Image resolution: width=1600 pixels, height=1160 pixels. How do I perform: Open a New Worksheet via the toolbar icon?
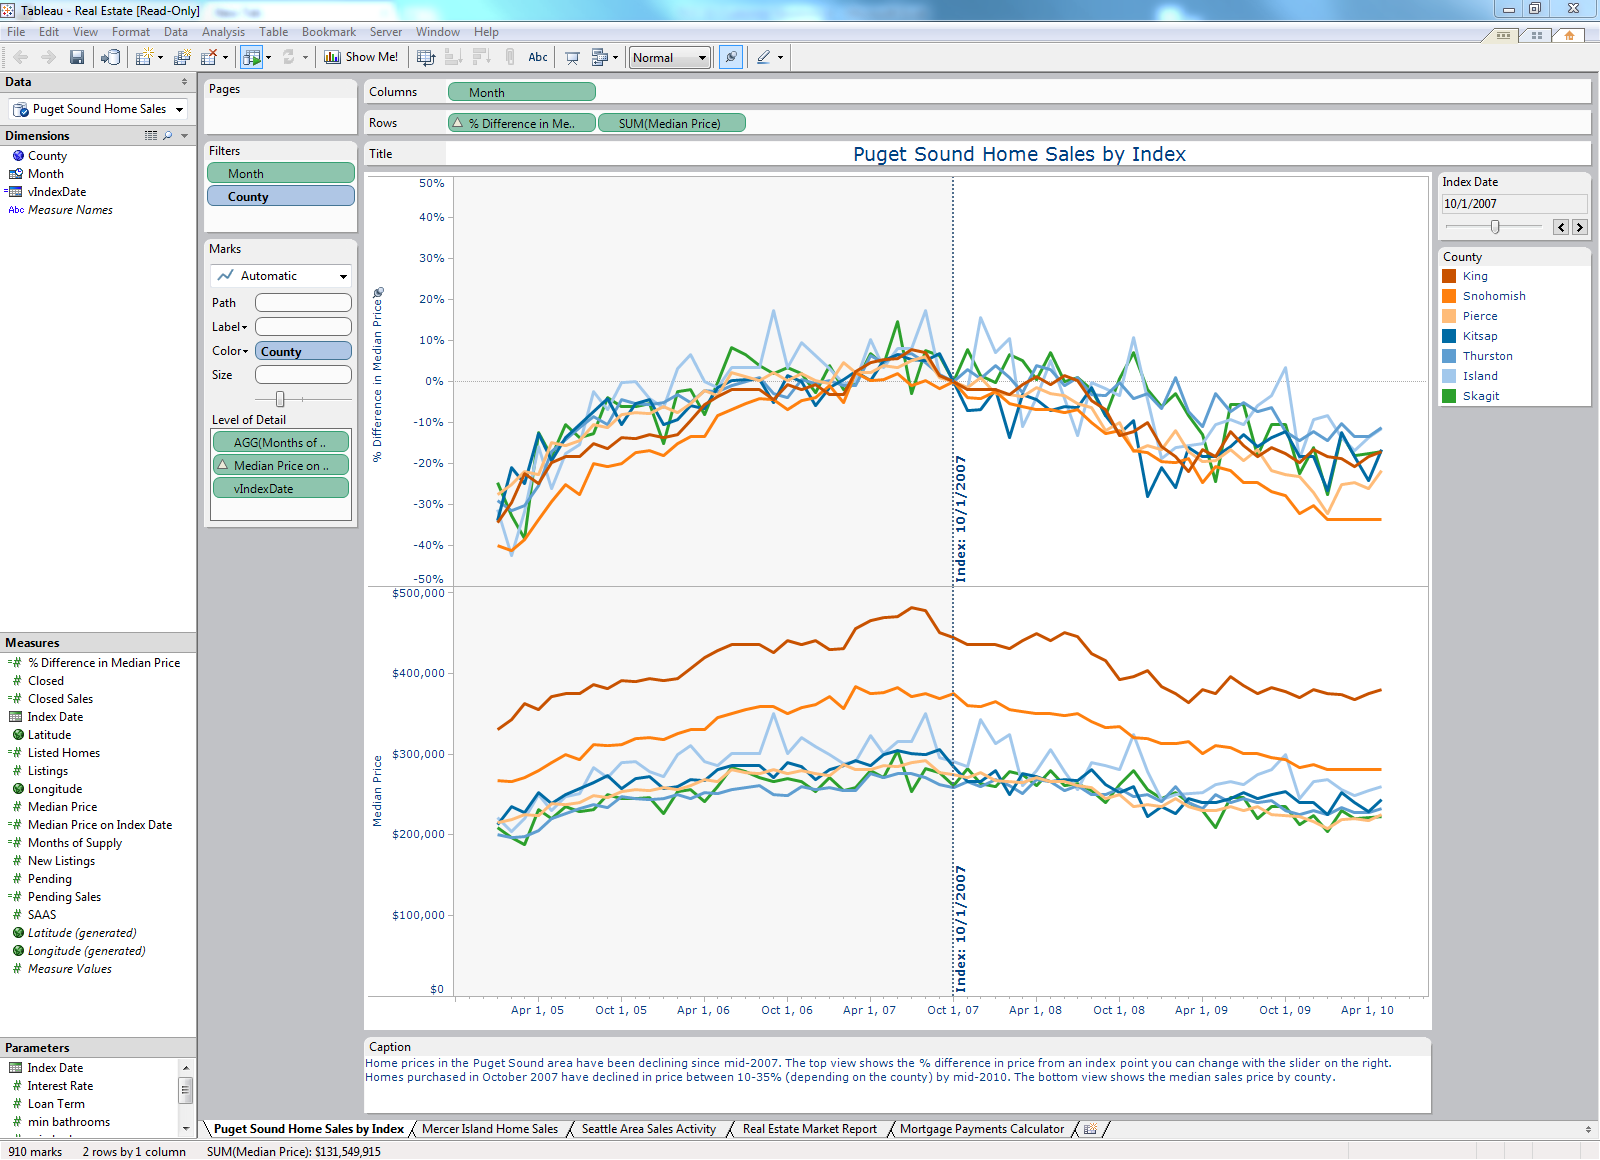(x=143, y=57)
